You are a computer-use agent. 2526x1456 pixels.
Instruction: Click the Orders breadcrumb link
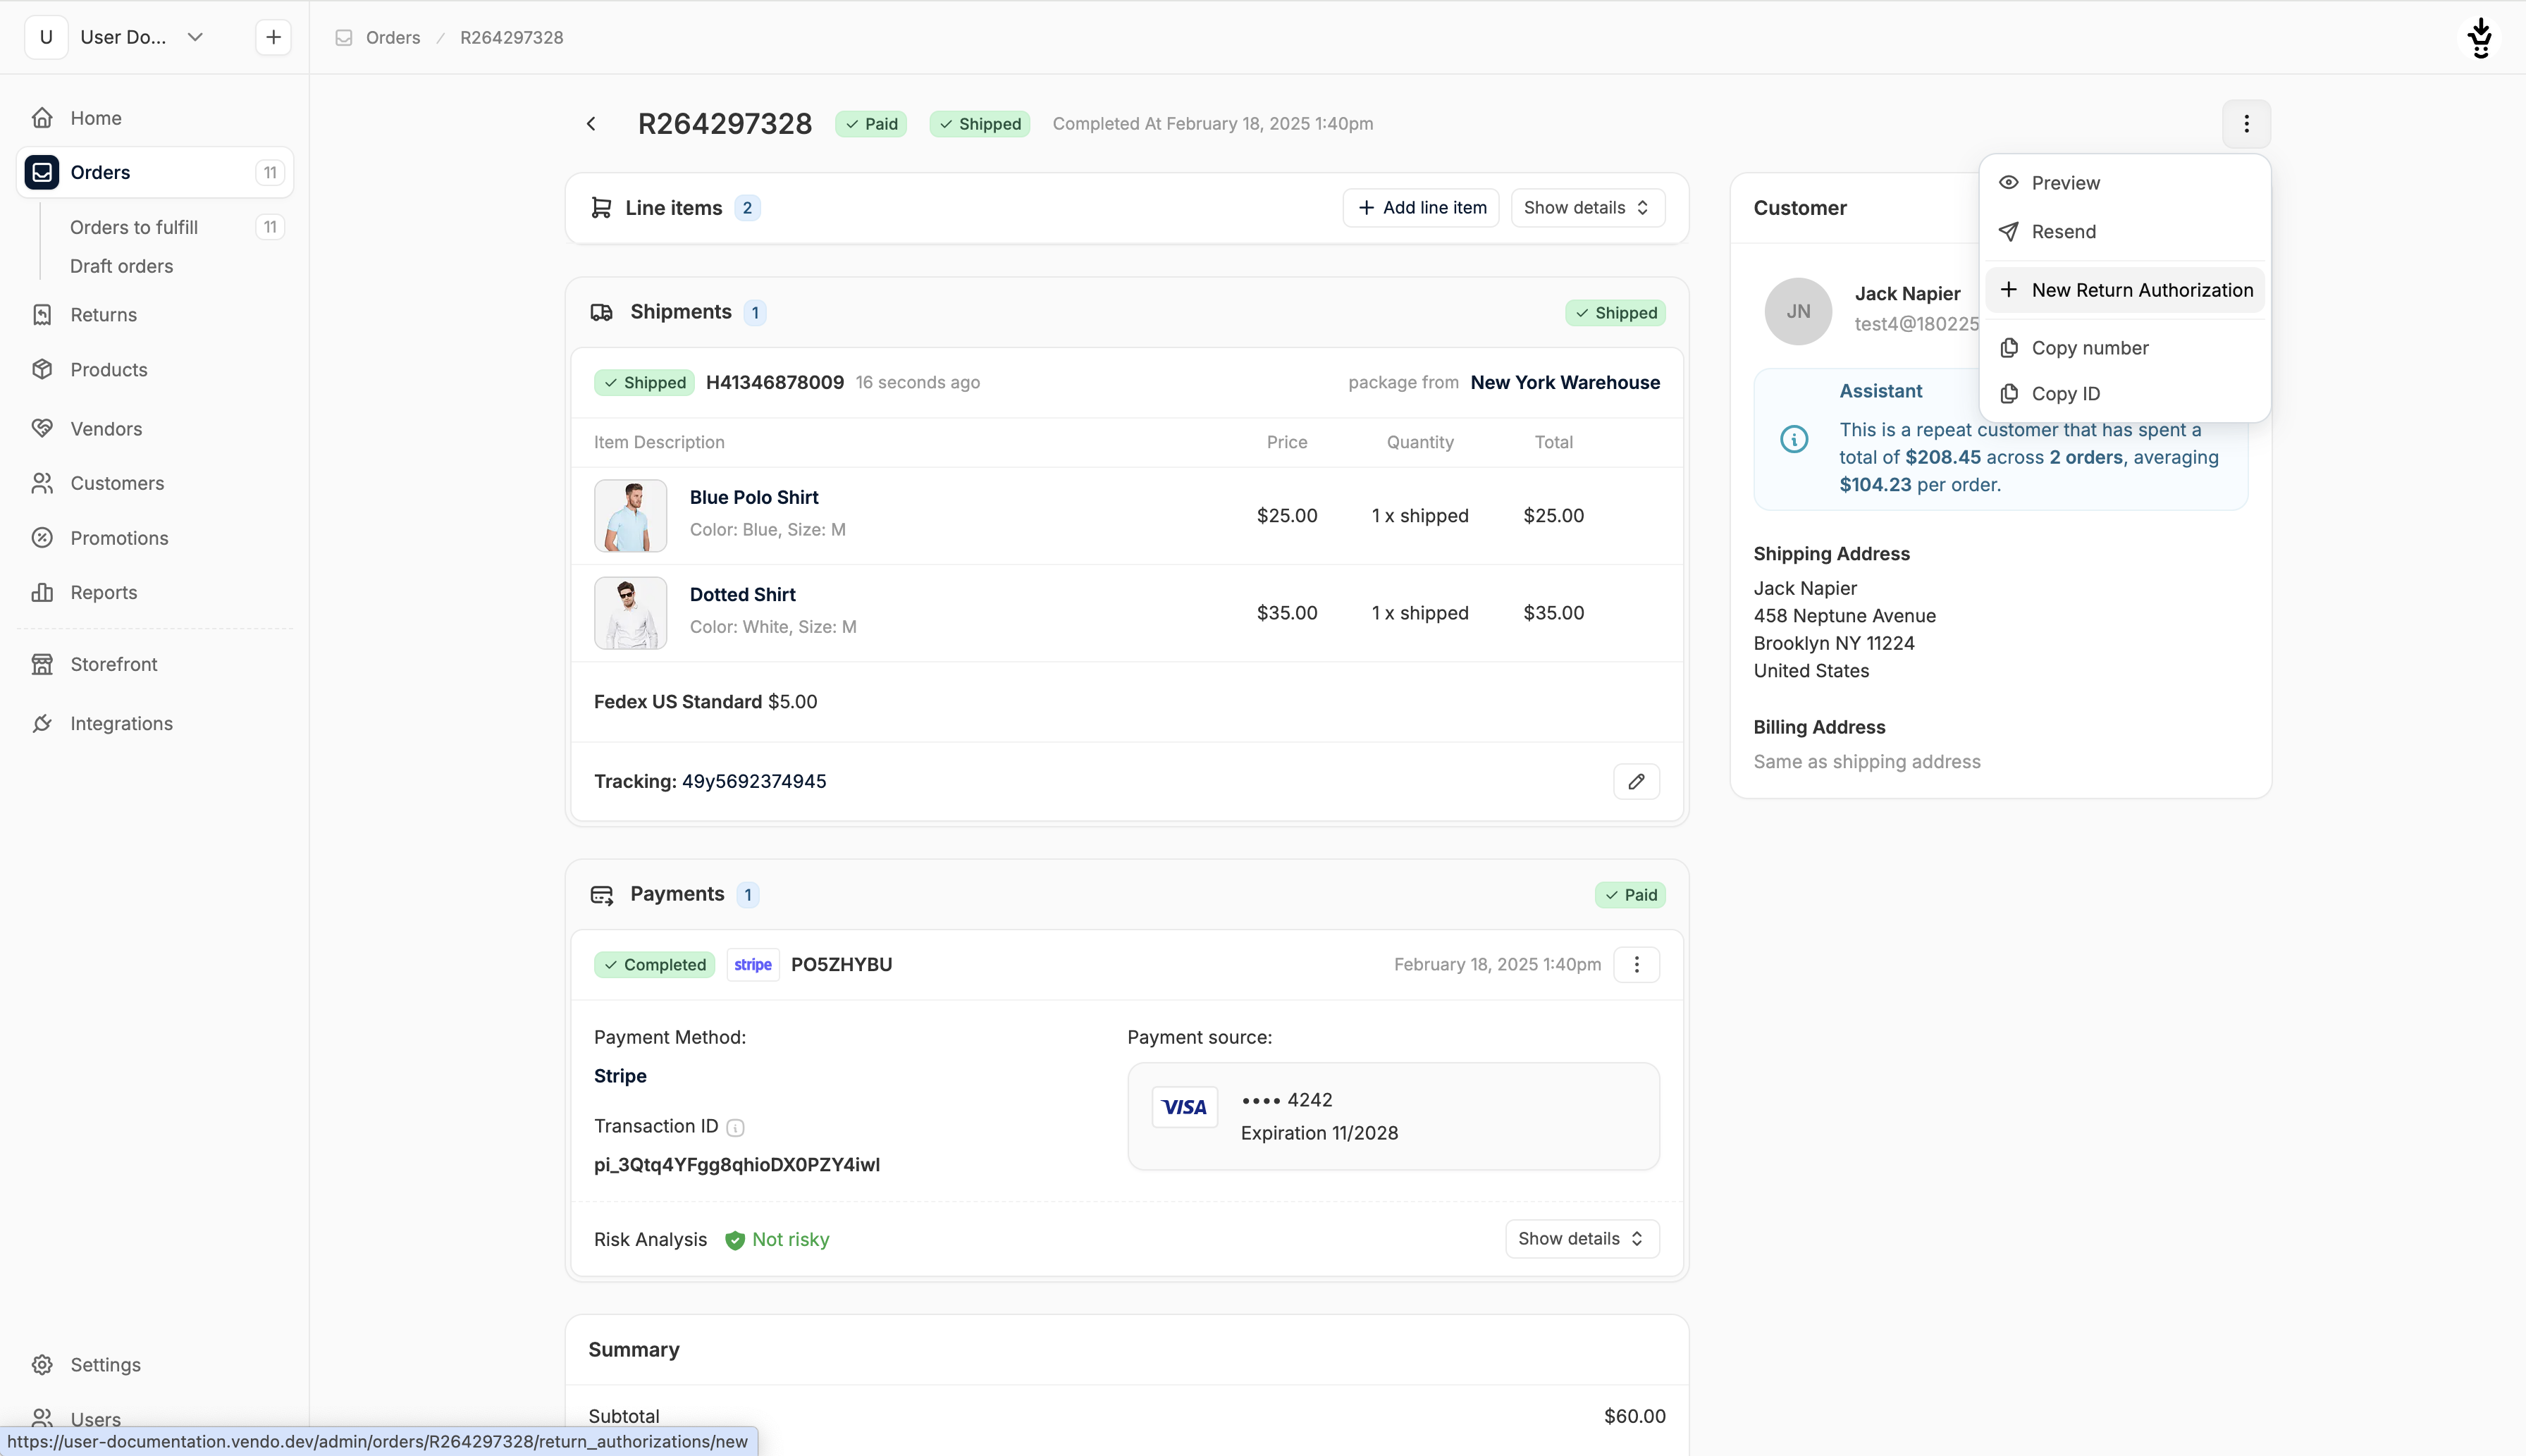point(392,37)
